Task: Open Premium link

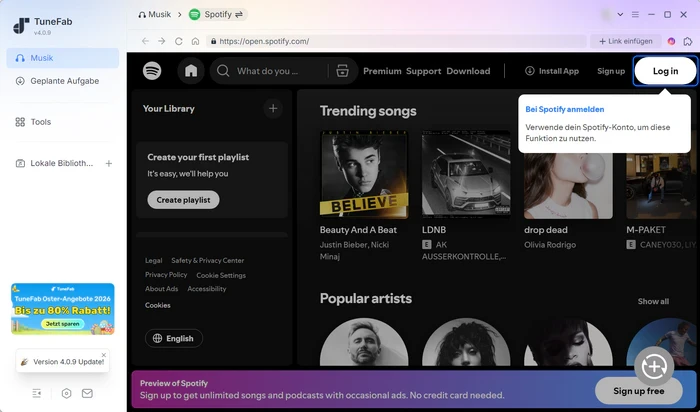Action: click(x=382, y=71)
